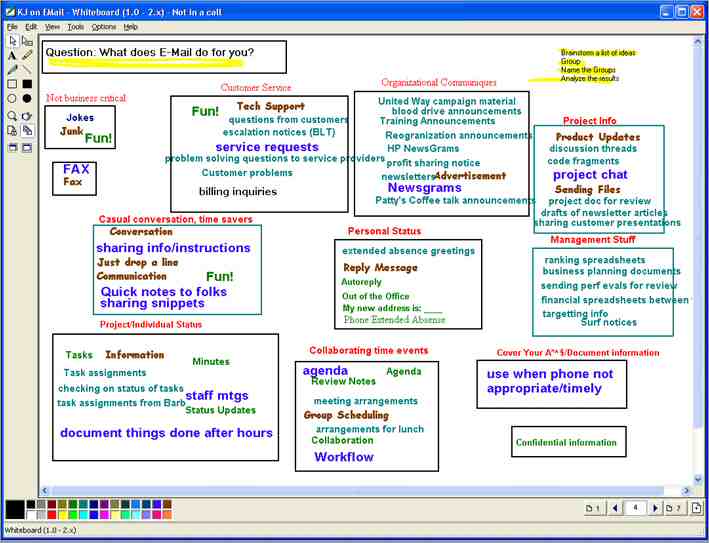The width and height of the screenshot is (709, 543).
Task: Go to the first page button
Action: [593, 509]
